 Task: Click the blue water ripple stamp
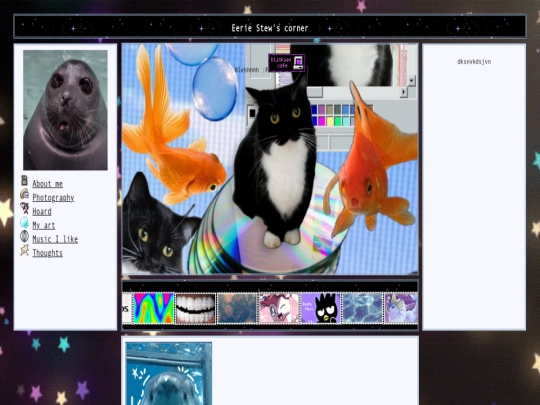363,308
